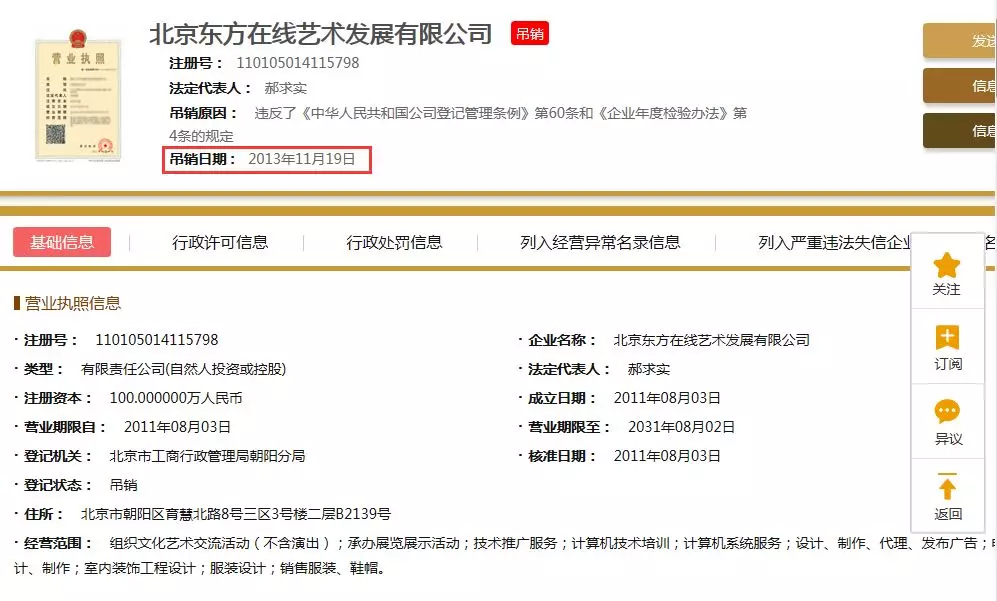Open the 列入严重违法失信企业 tab
The image size is (997, 601).
pos(834,242)
